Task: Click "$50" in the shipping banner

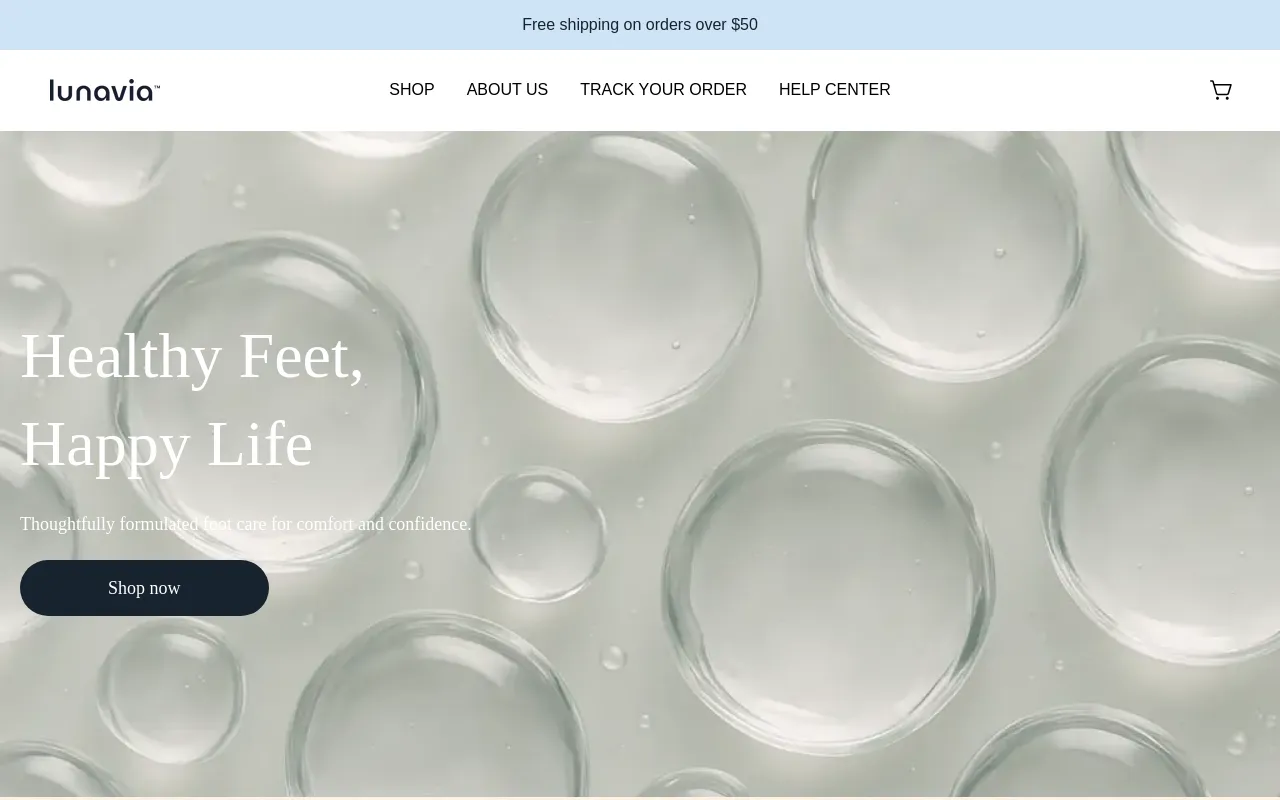Action: click(744, 25)
